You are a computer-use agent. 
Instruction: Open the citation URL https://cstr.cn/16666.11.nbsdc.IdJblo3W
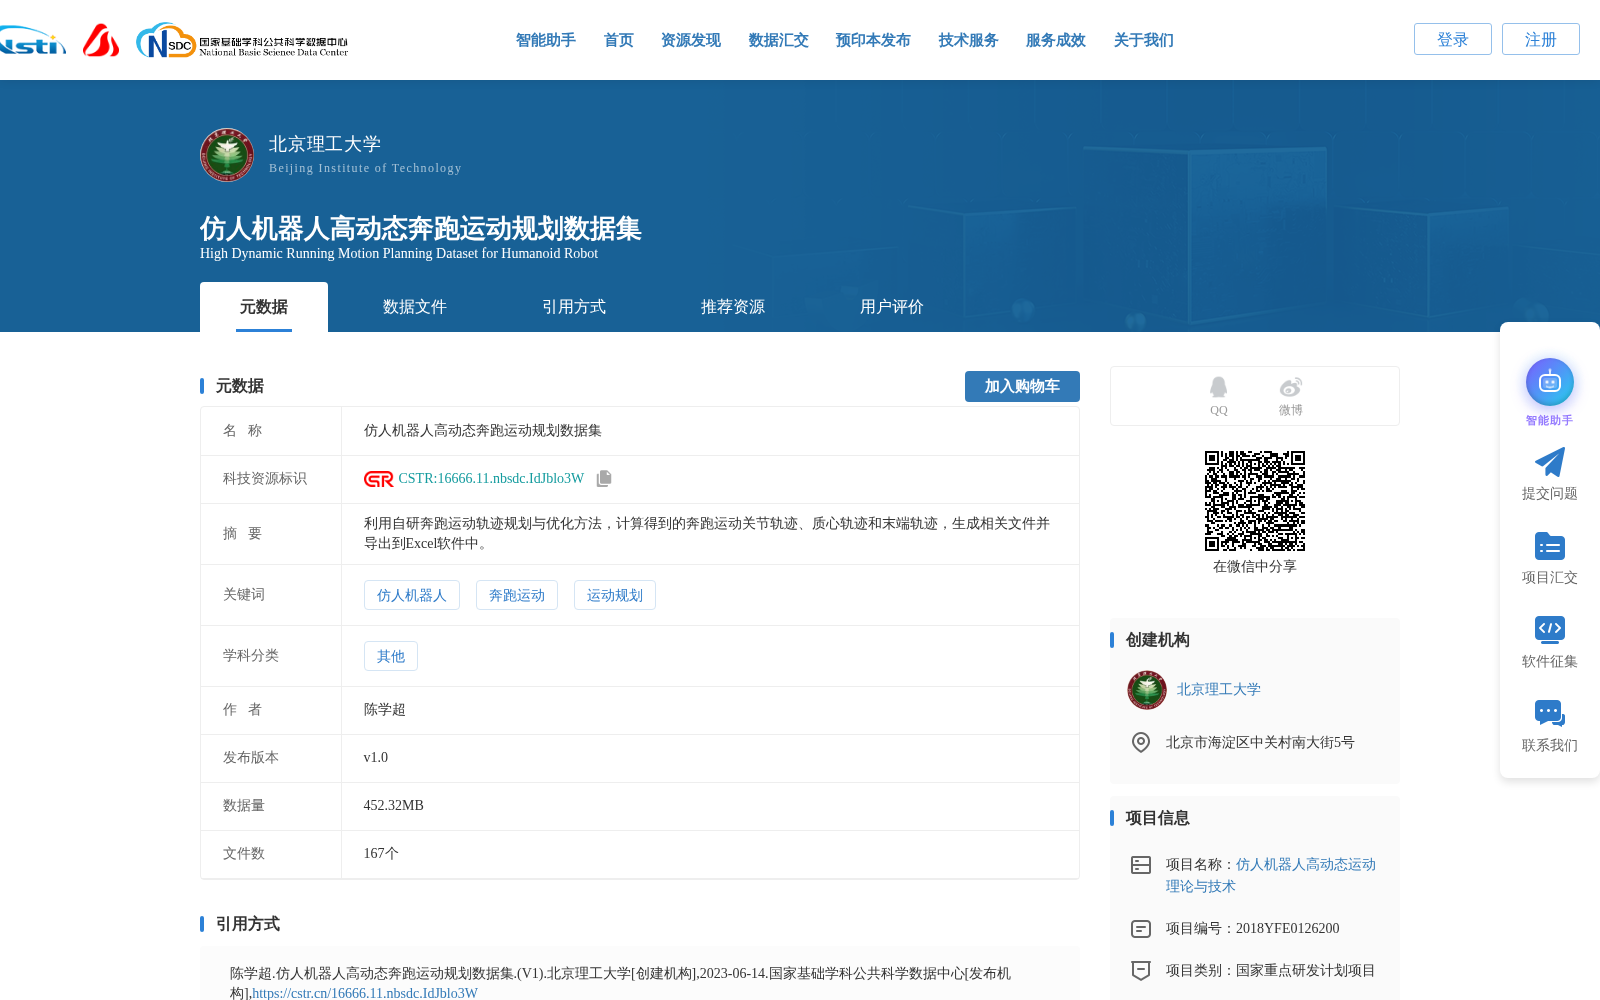(365, 993)
